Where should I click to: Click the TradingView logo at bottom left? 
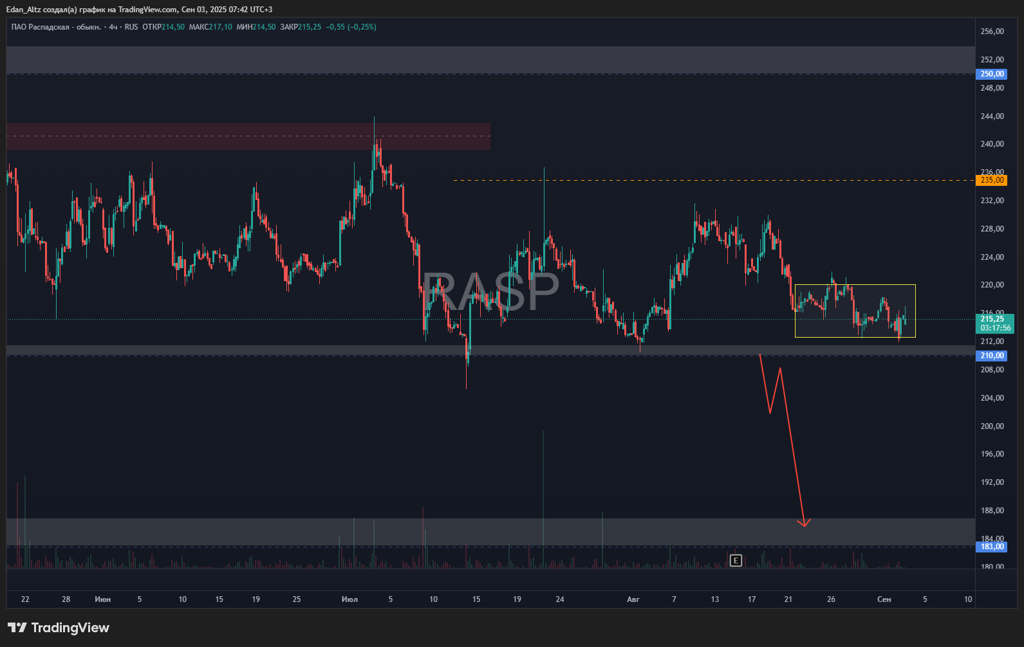(x=58, y=628)
